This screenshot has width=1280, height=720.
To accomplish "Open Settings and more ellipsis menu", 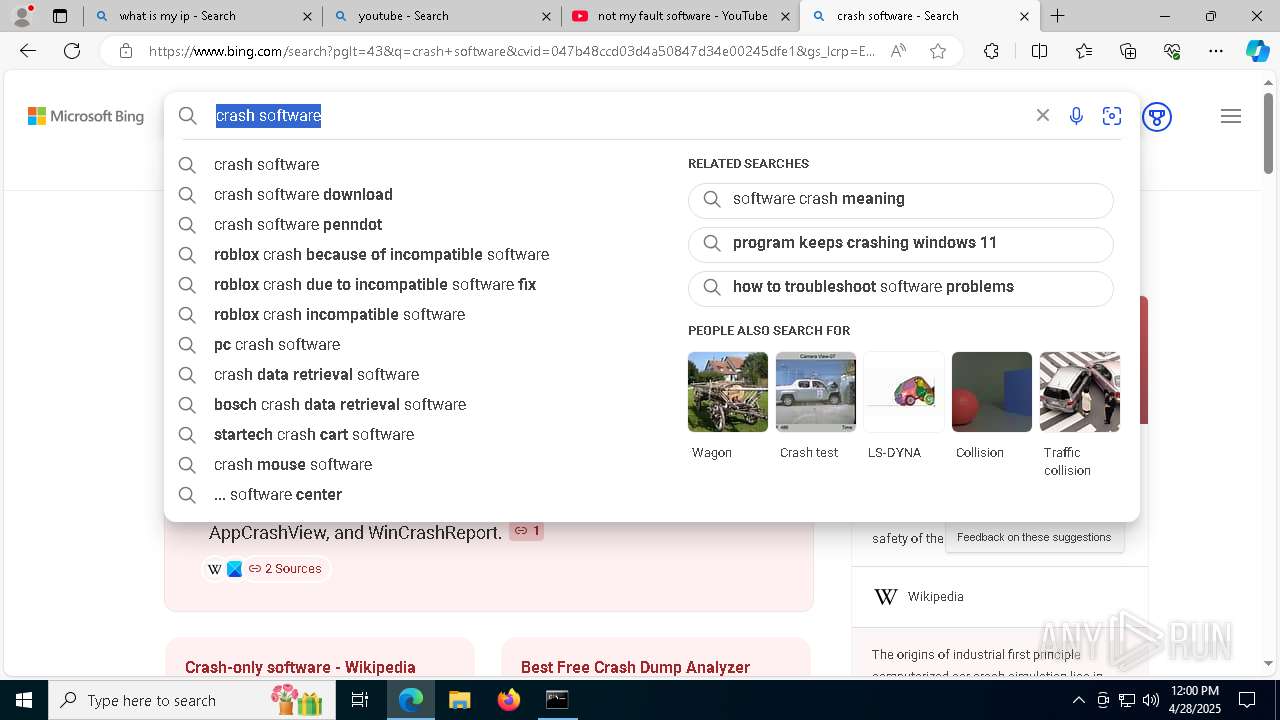I will pos(1216,51).
